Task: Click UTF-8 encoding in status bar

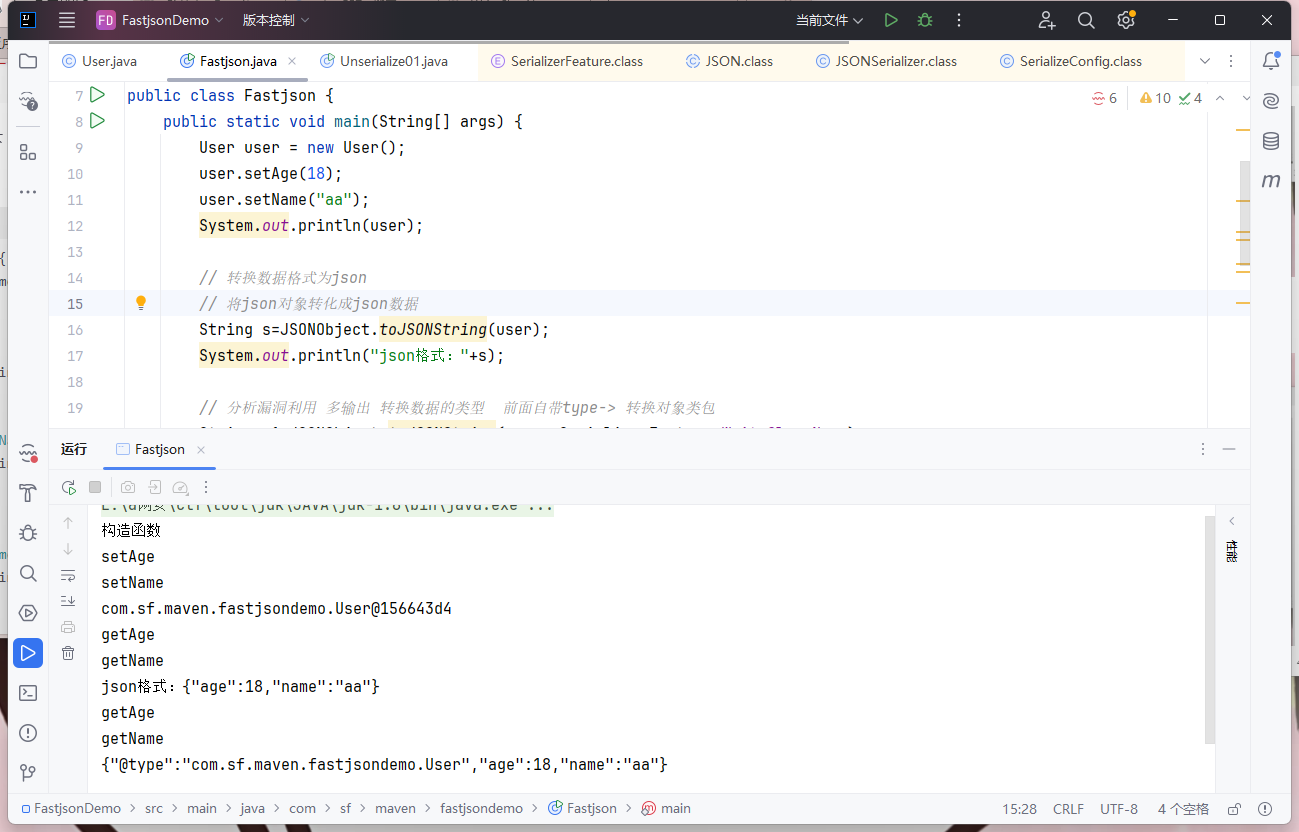Action: tap(1119, 809)
